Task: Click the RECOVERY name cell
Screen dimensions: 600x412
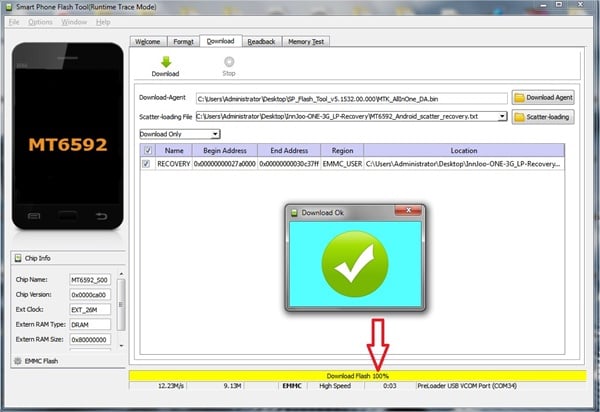Action: (174, 164)
